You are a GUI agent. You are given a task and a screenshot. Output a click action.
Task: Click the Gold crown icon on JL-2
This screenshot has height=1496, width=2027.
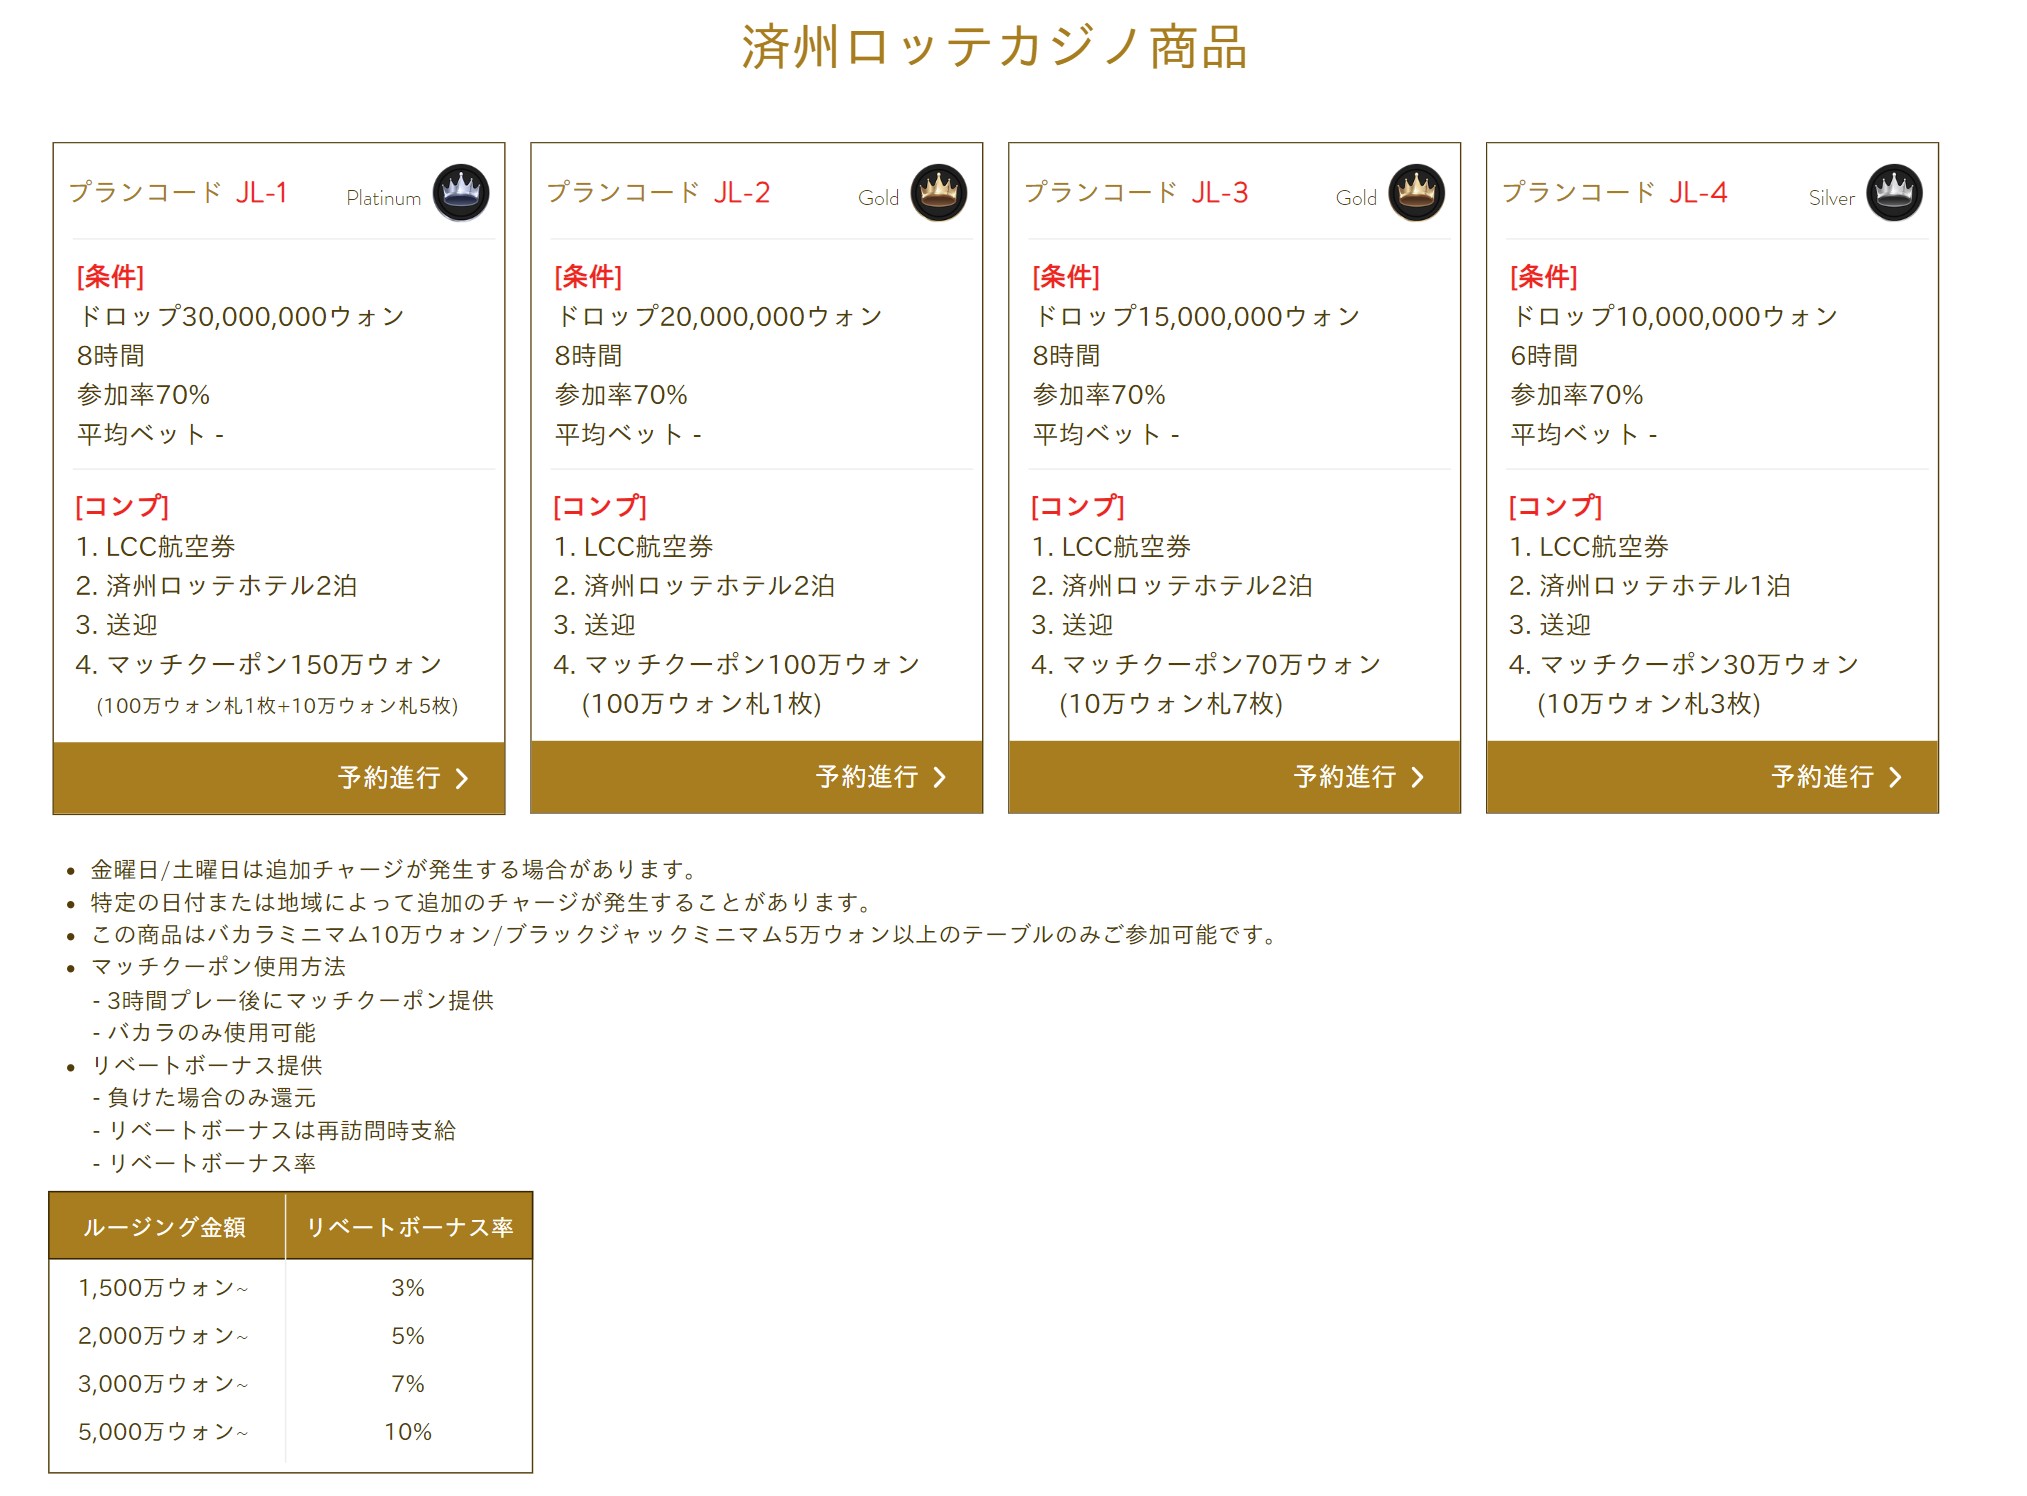coord(938,192)
